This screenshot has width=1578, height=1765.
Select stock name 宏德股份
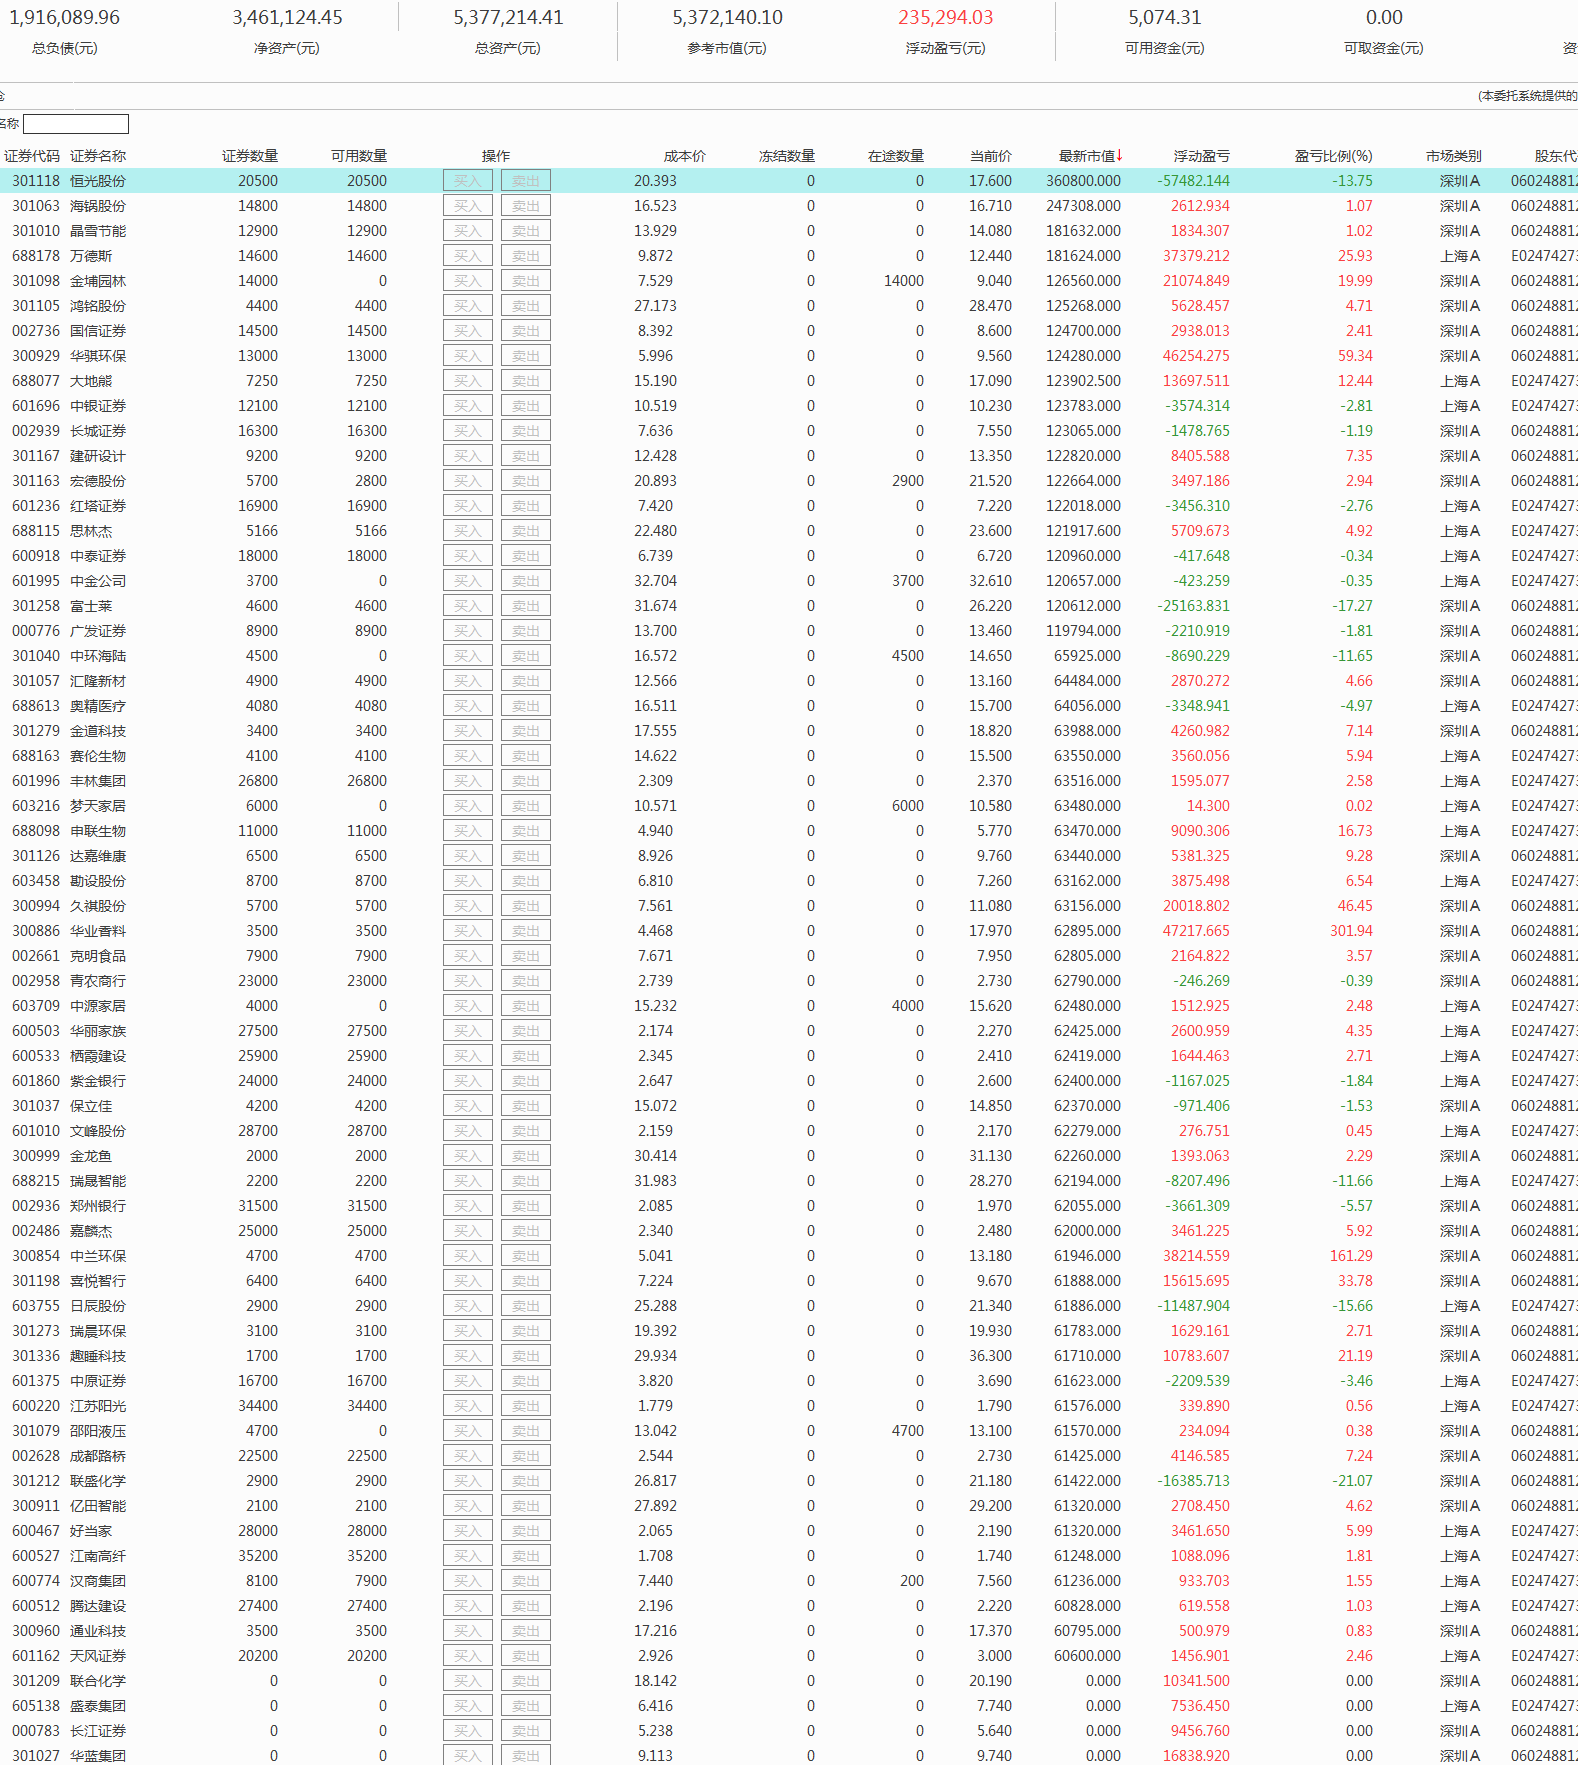point(98,481)
